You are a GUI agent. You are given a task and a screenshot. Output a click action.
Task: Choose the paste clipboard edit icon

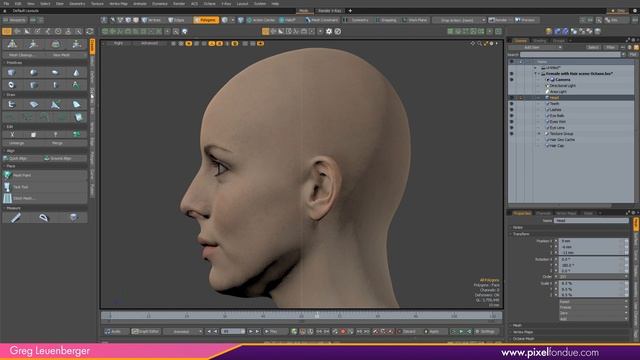(x=33, y=134)
